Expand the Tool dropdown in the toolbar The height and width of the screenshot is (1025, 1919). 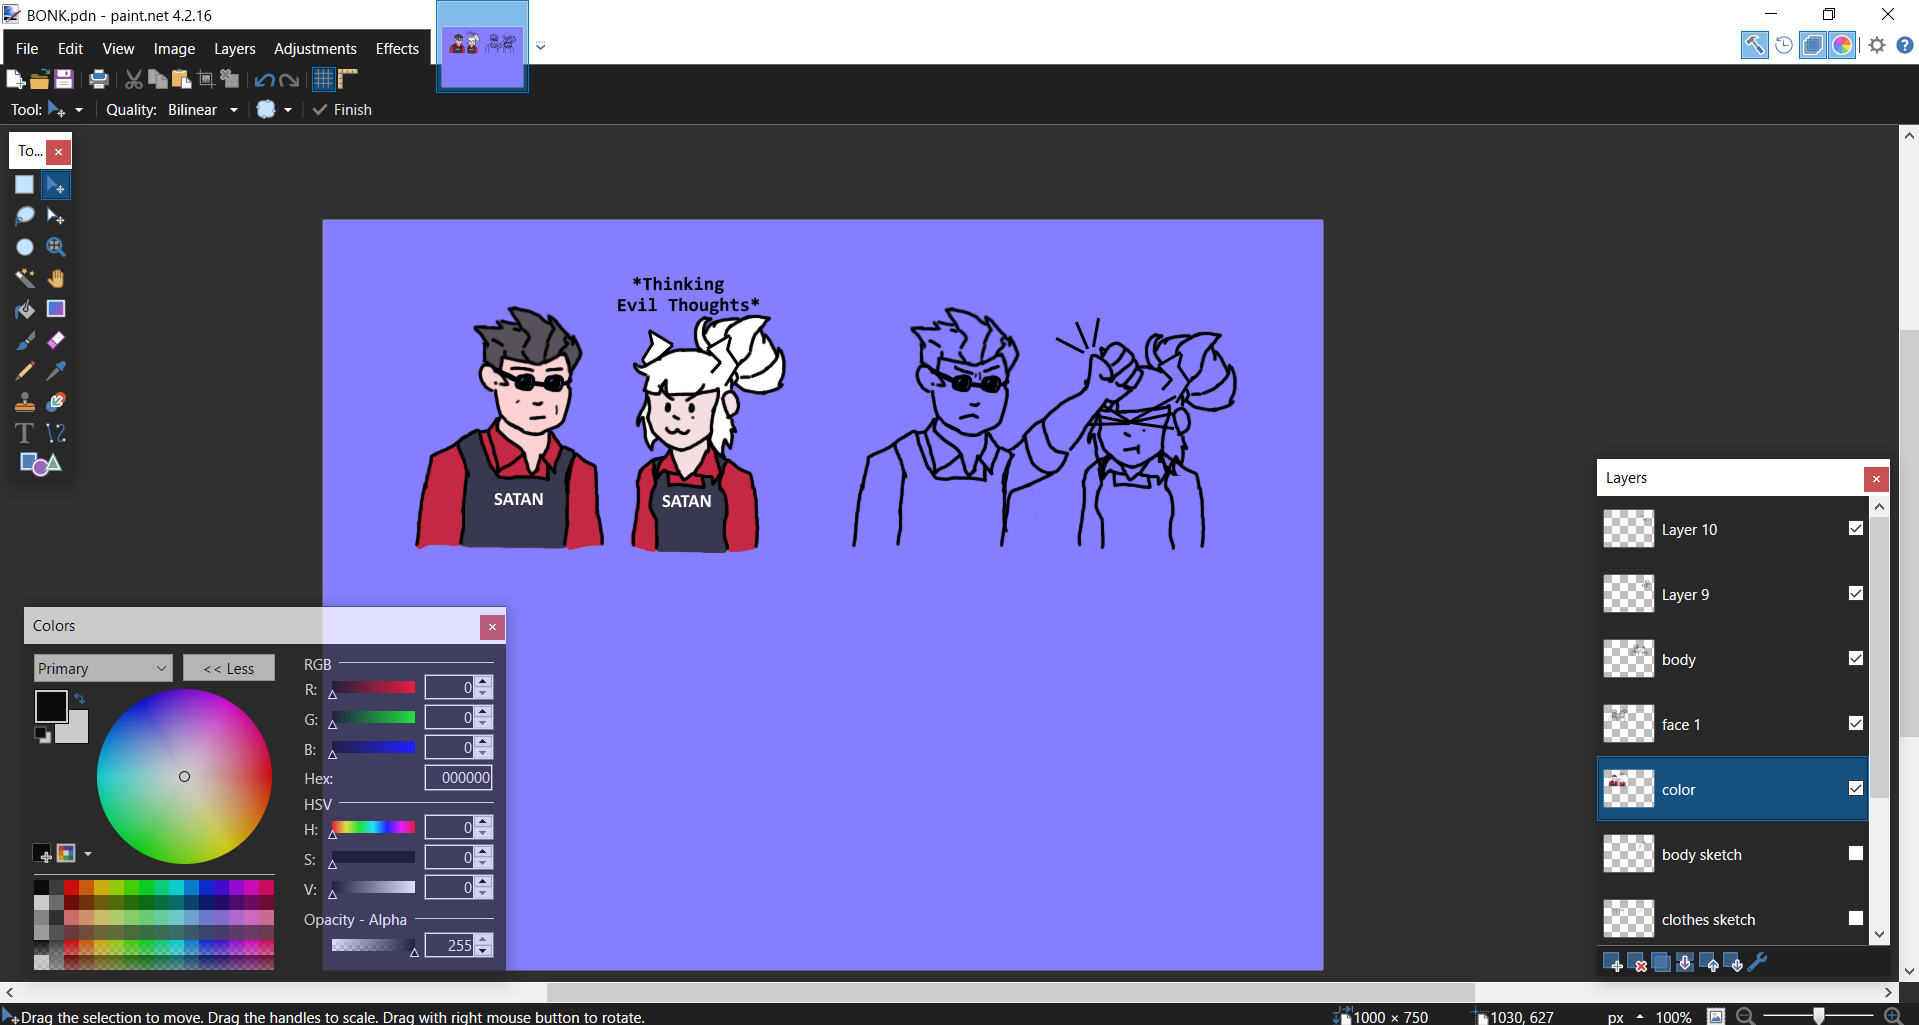click(79, 110)
